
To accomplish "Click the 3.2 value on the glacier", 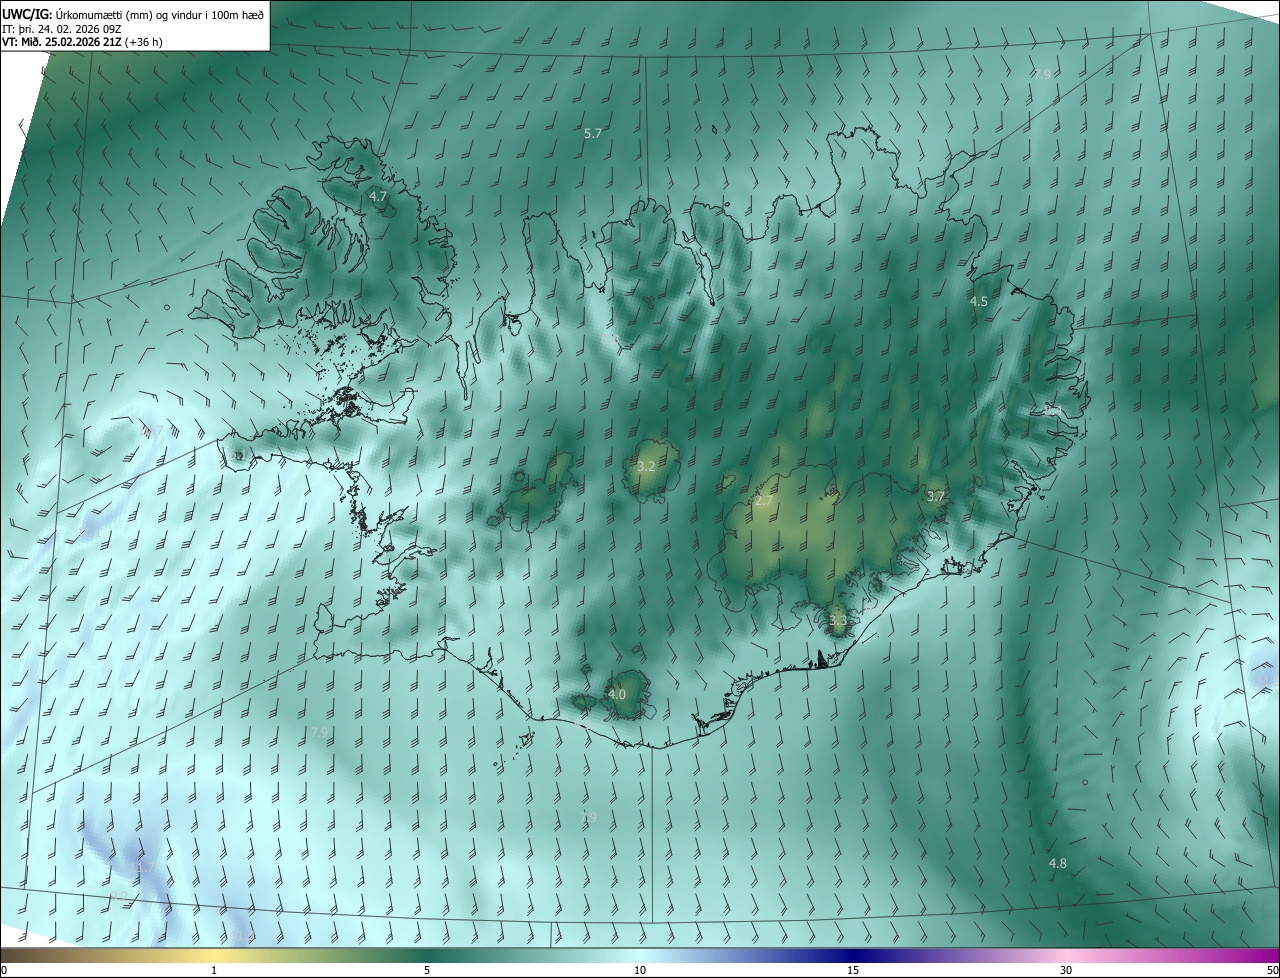I will [x=646, y=467].
